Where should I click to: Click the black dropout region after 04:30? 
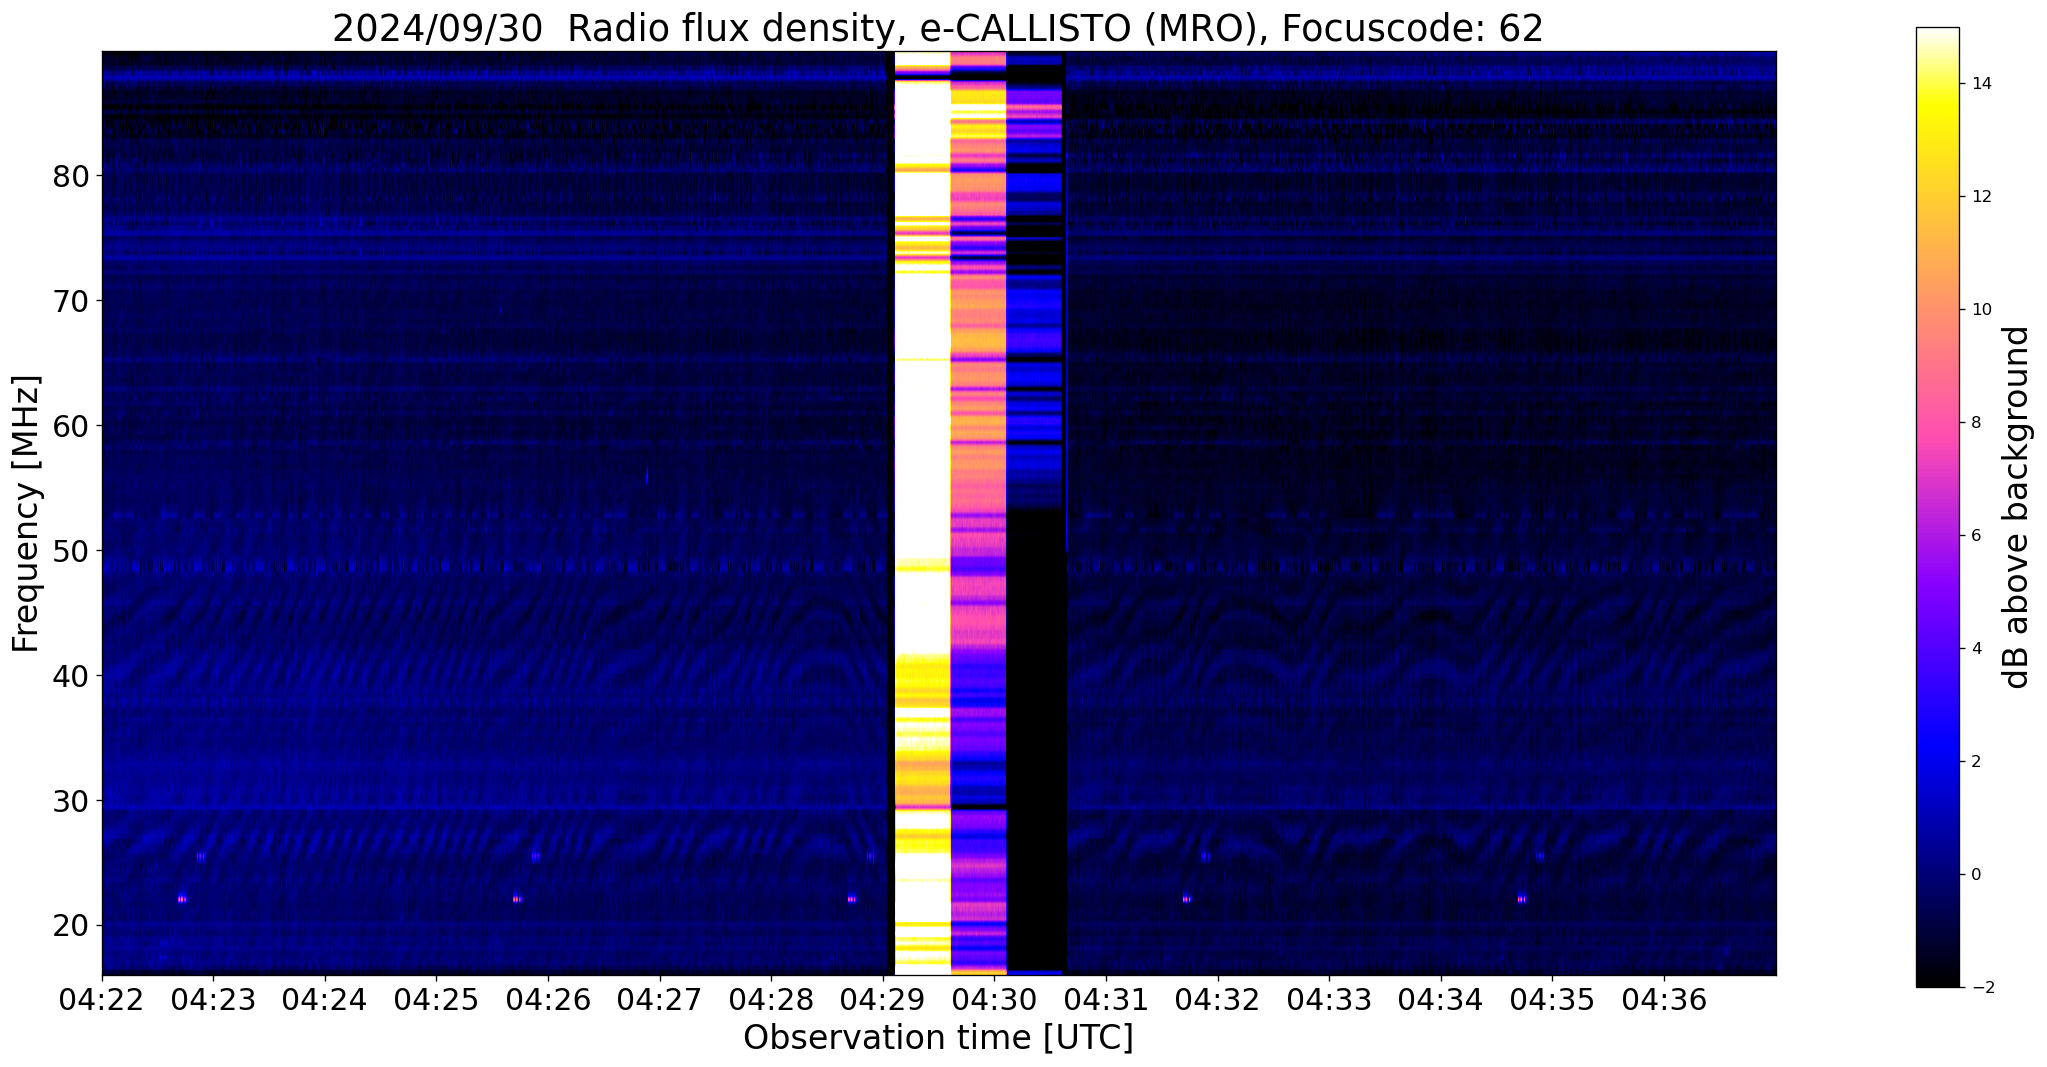pyautogui.click(x=1036, y=740)
